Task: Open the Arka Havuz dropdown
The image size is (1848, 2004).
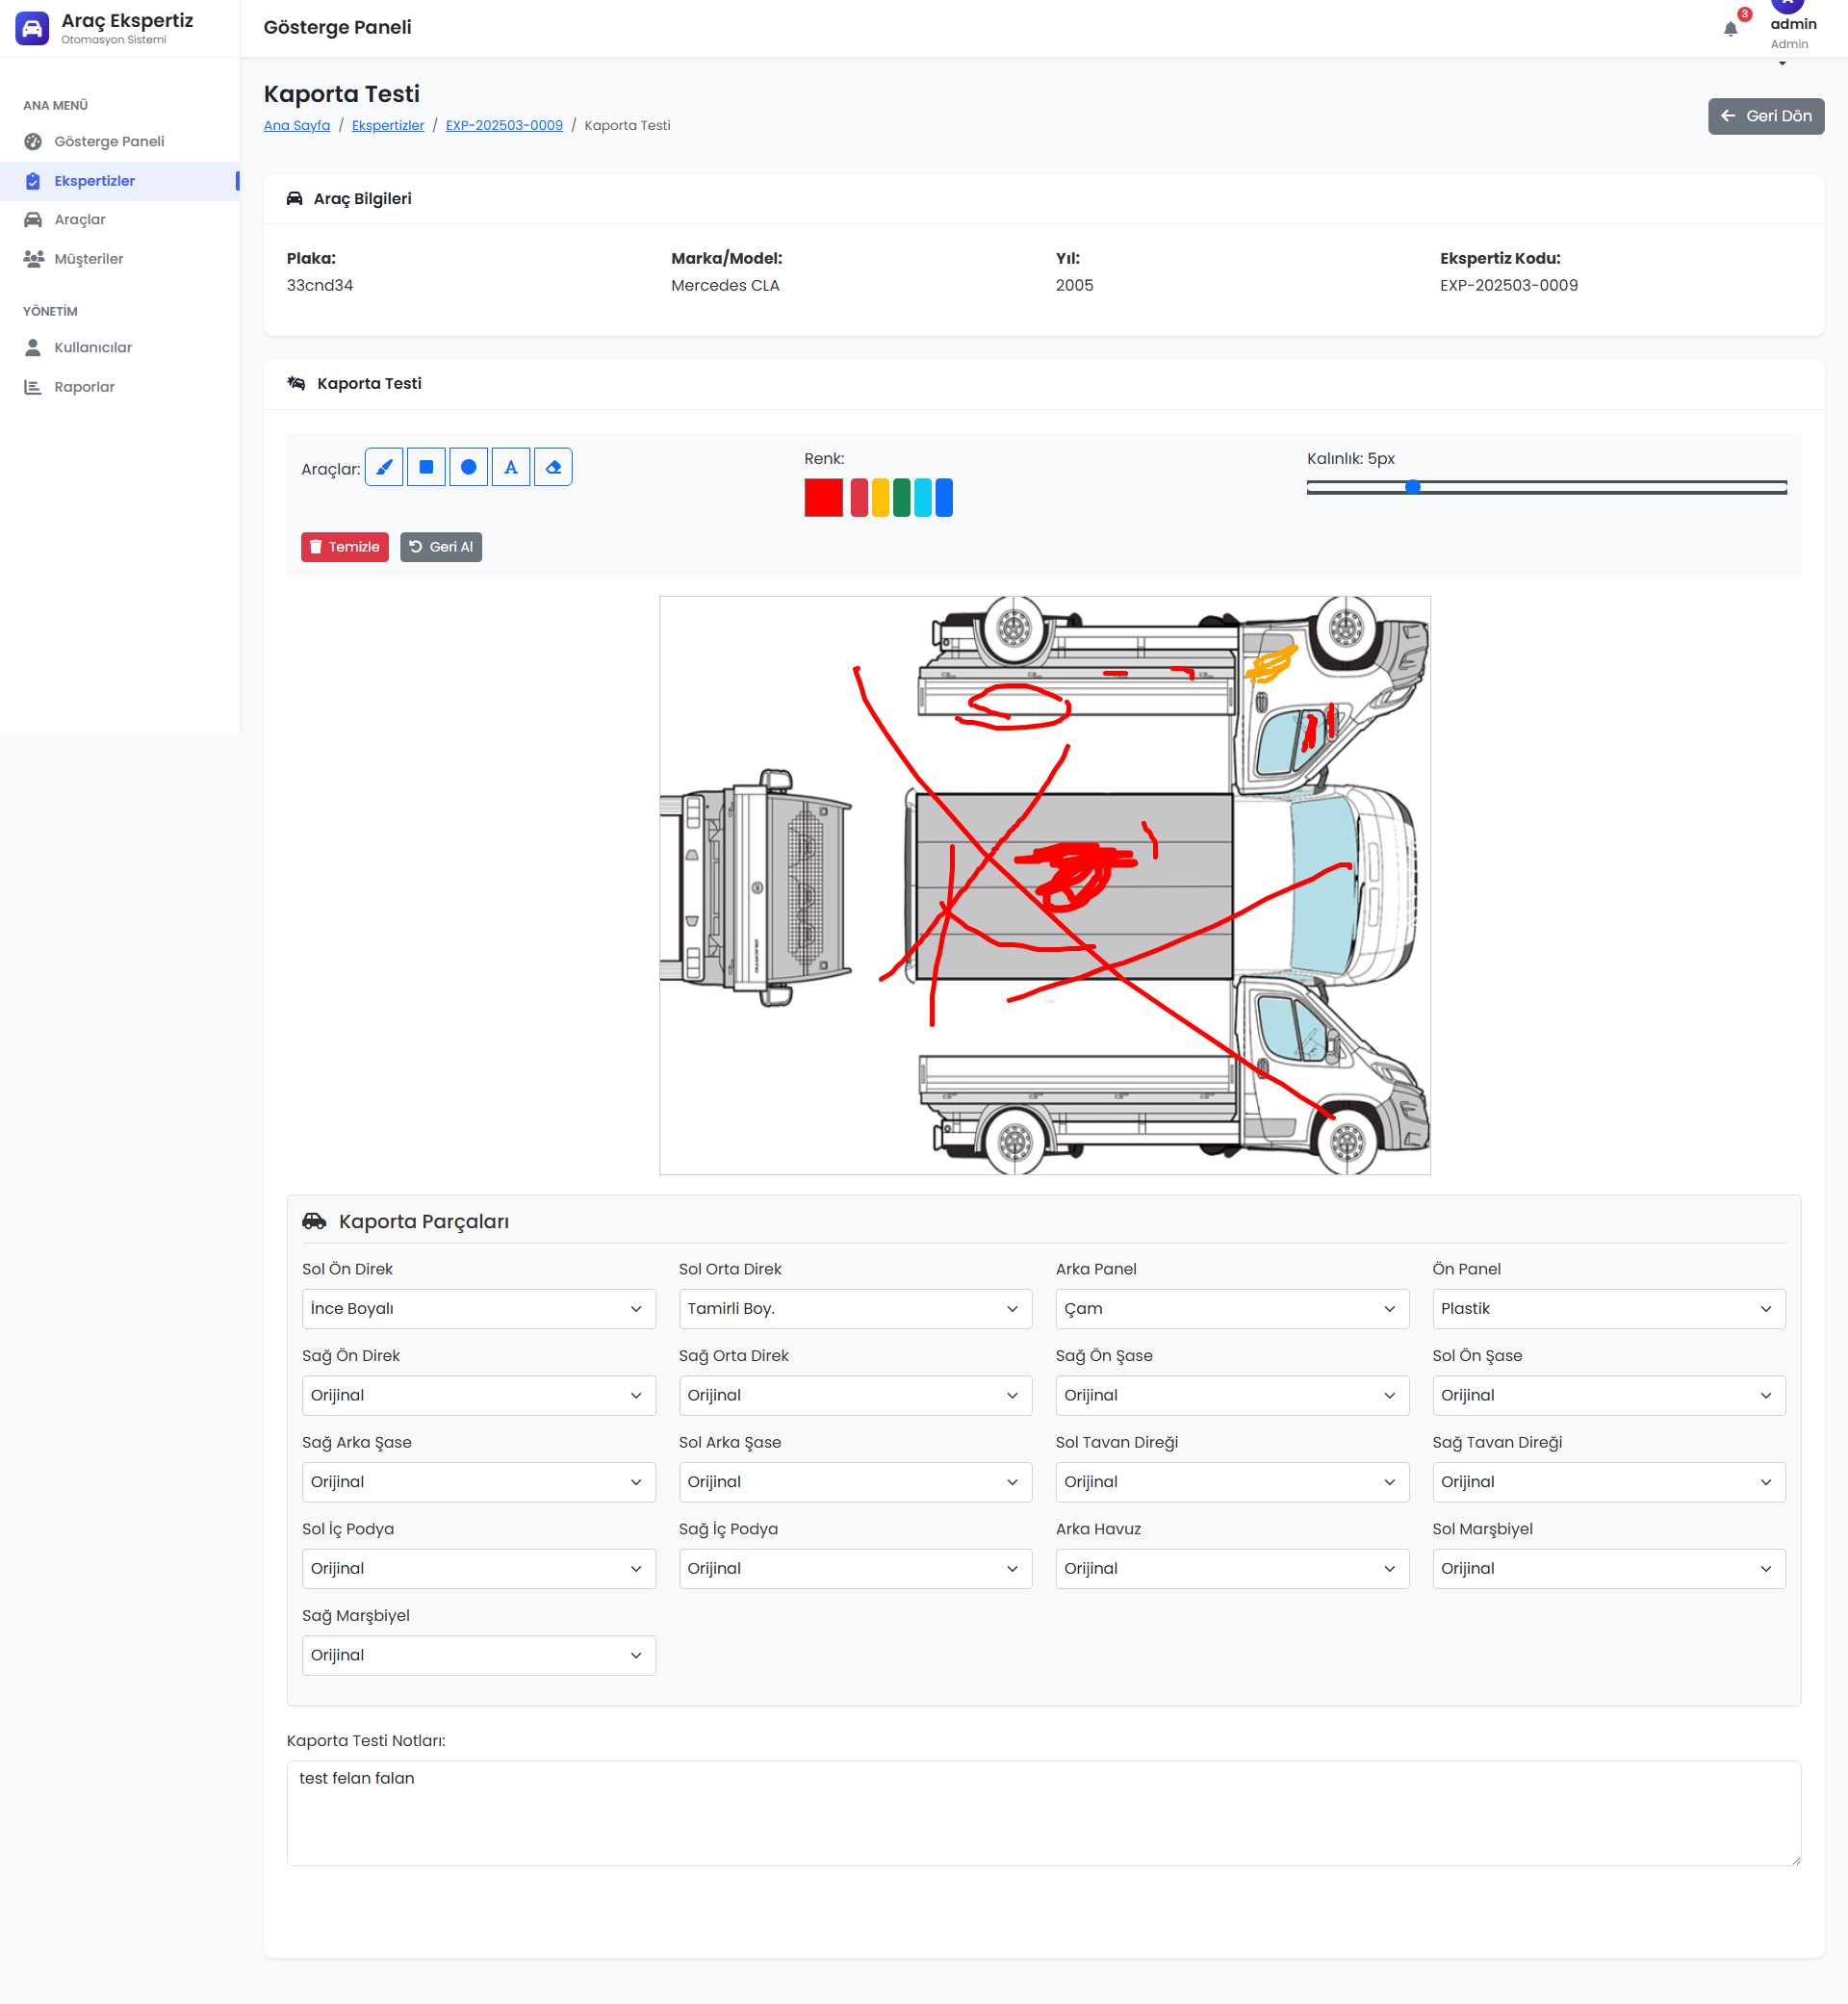Action: (x=1232, y=1569)
